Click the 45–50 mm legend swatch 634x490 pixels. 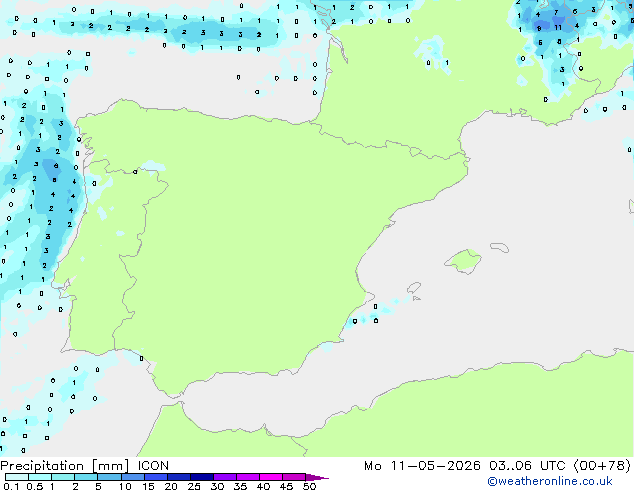294,477
